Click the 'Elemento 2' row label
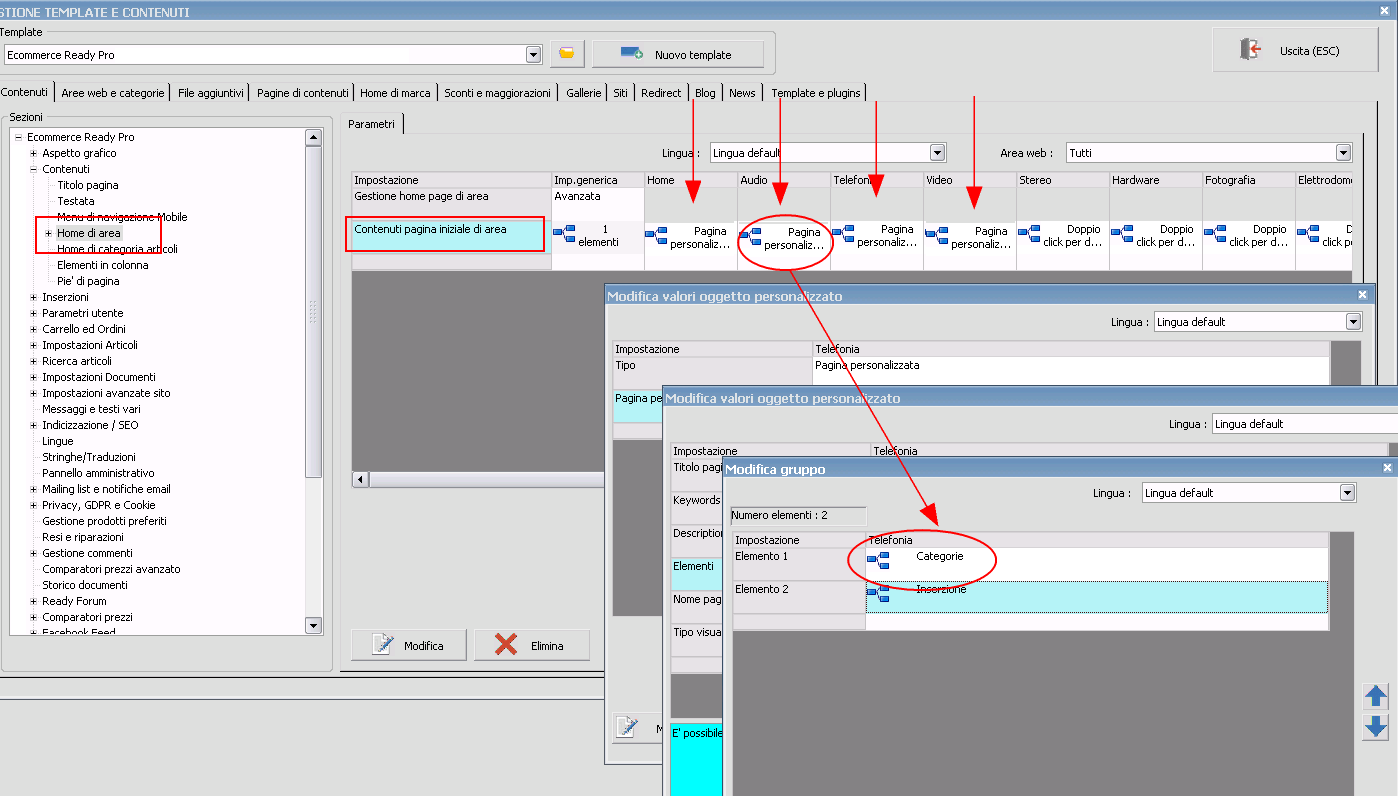Viewport: 1398px width, 796px height. tap(798, 596)
